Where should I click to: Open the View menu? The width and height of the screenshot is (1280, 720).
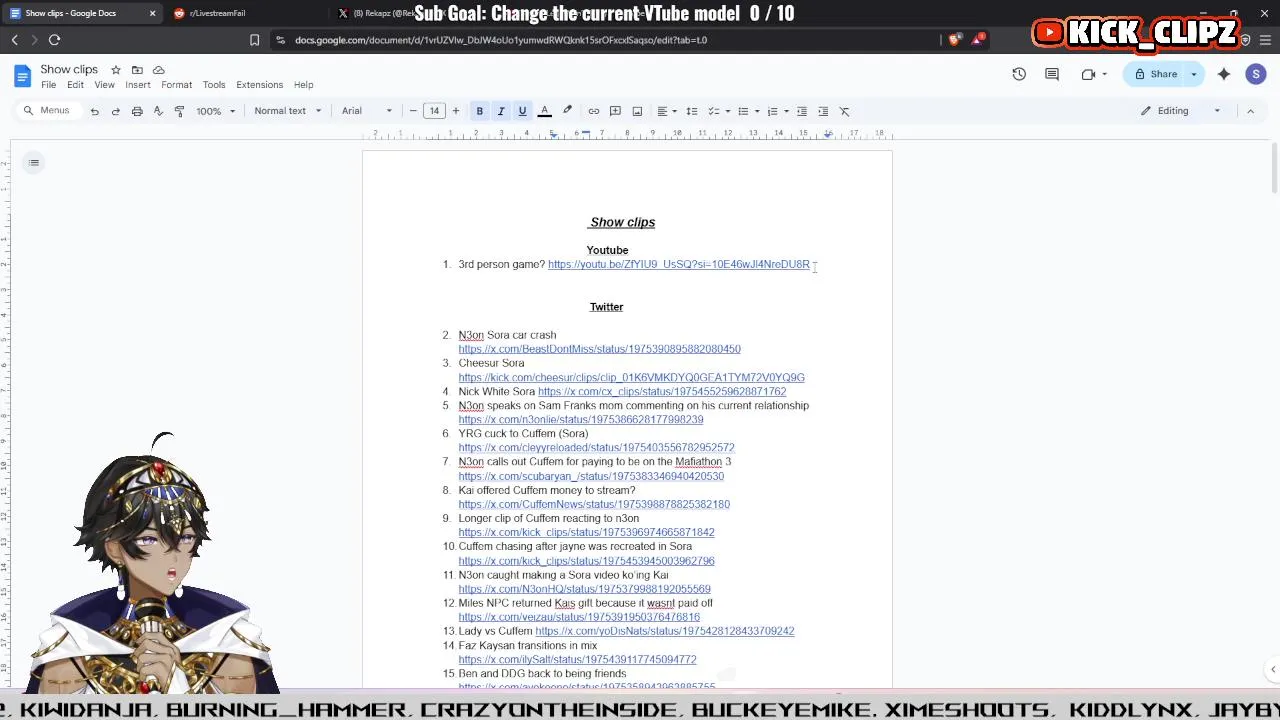(x=104, y=85)
